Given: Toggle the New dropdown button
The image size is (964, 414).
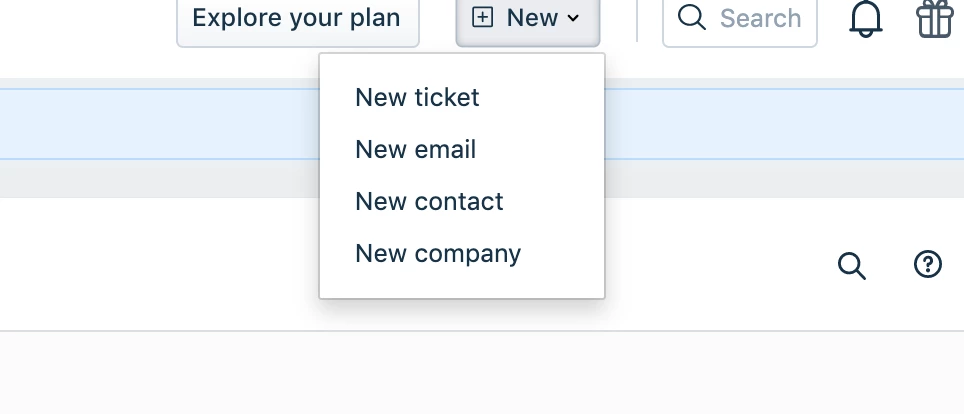Looking at the screenshot, I should [x=527, y=20].
